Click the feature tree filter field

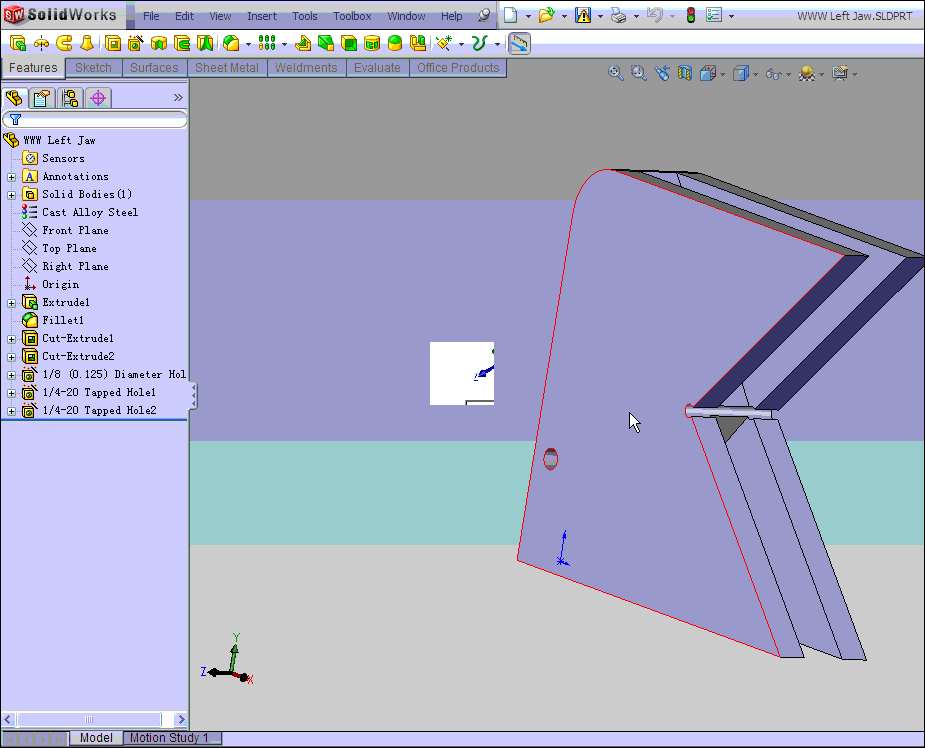[94, 119]
